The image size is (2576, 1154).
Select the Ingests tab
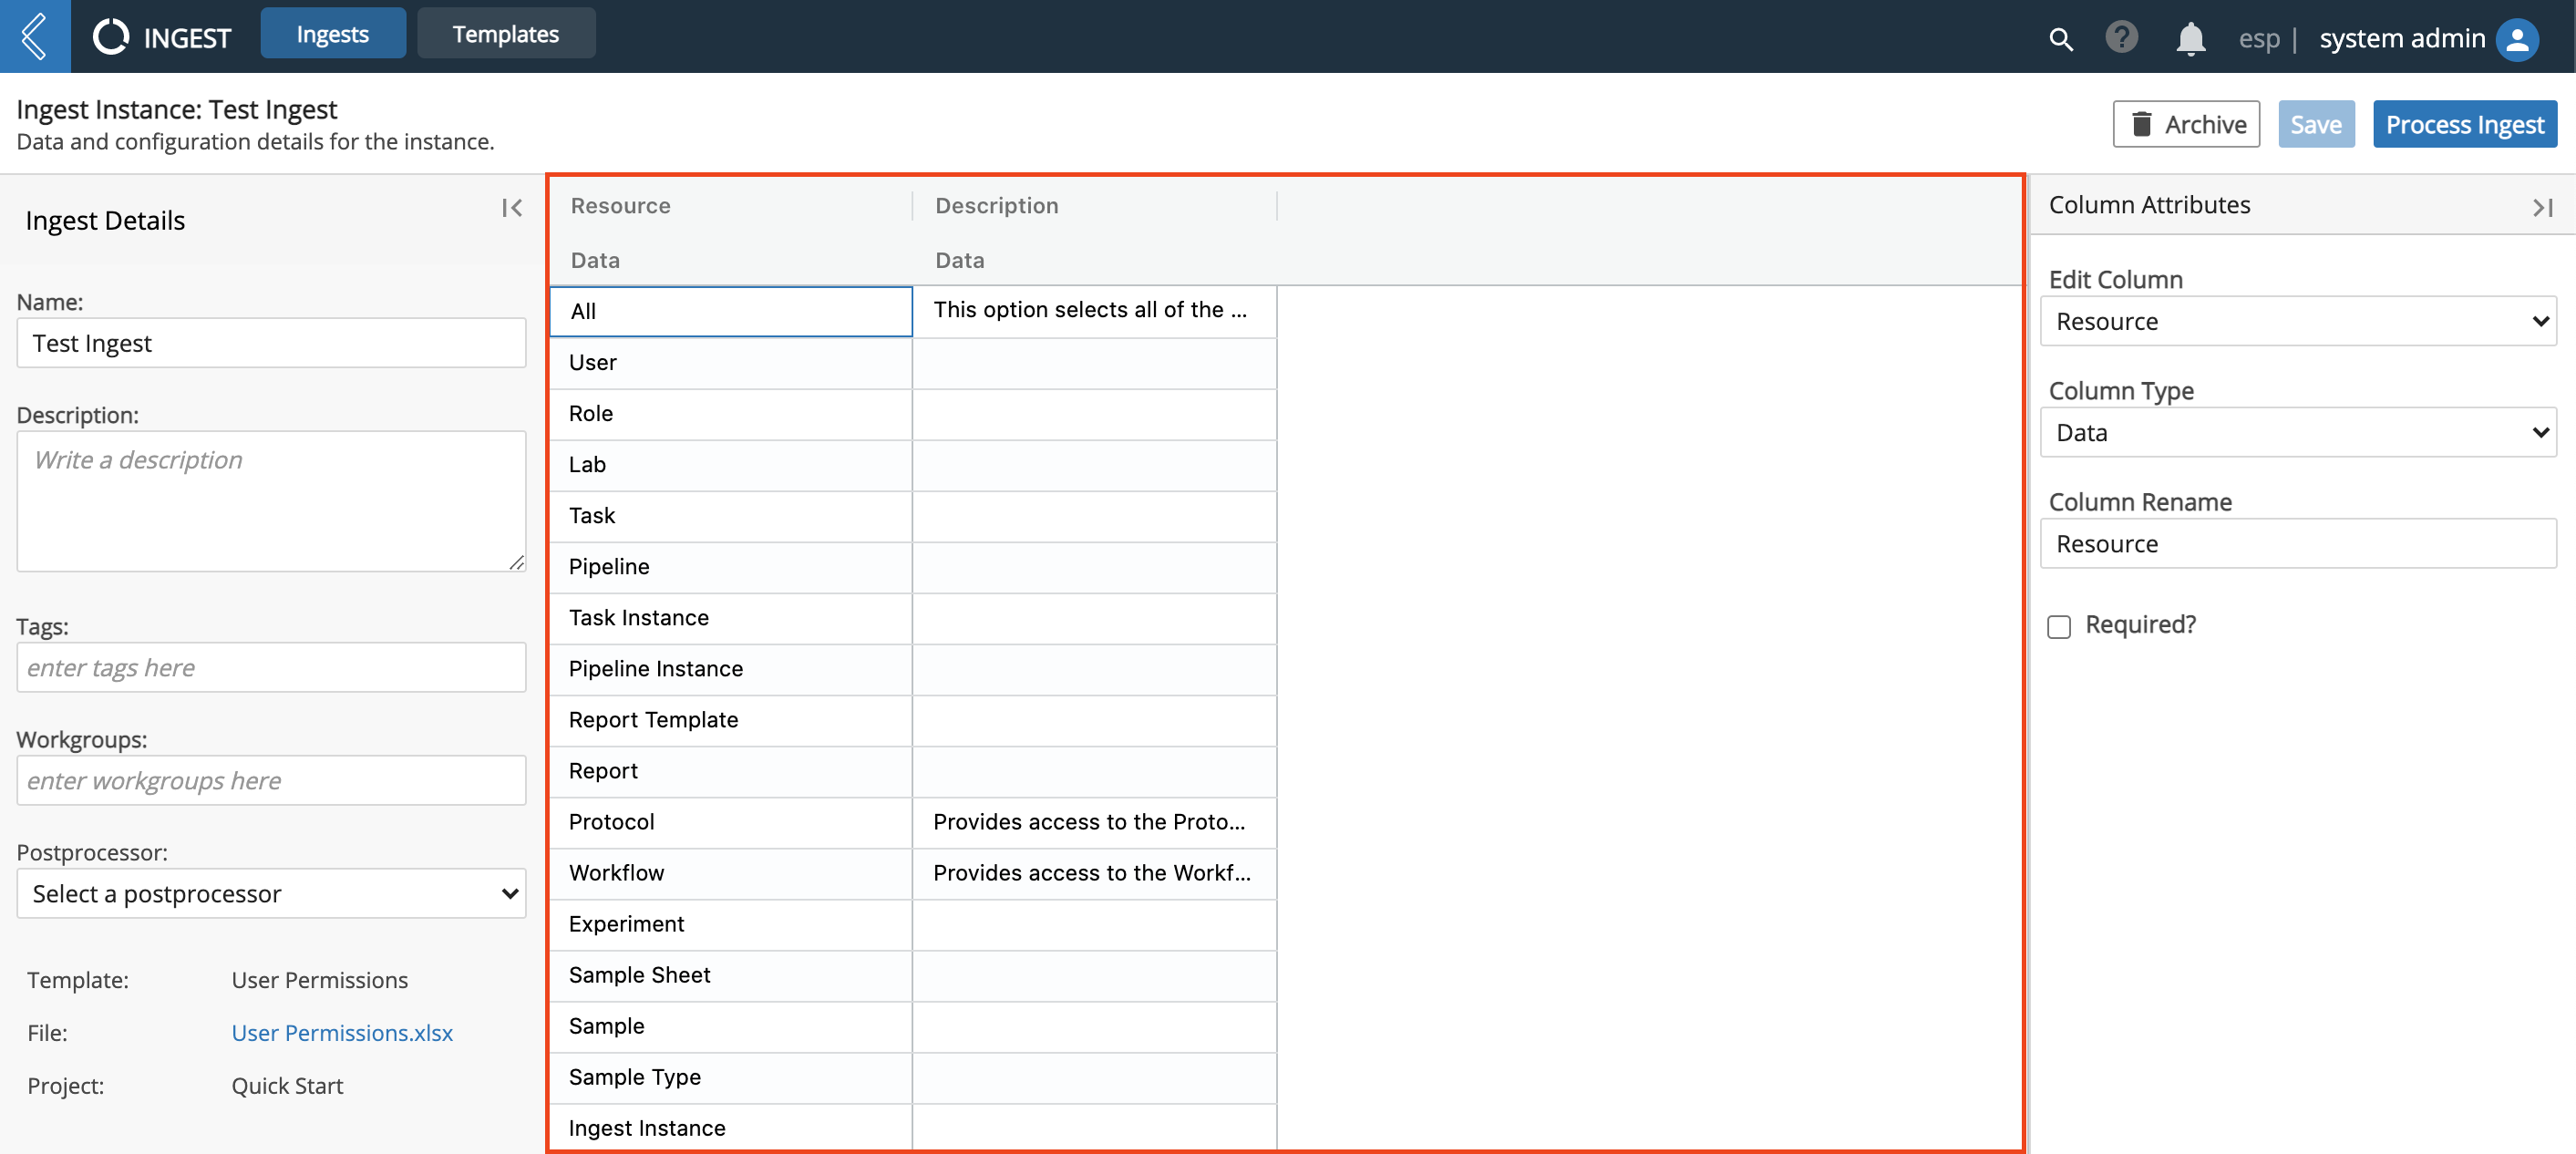(330, 31)
